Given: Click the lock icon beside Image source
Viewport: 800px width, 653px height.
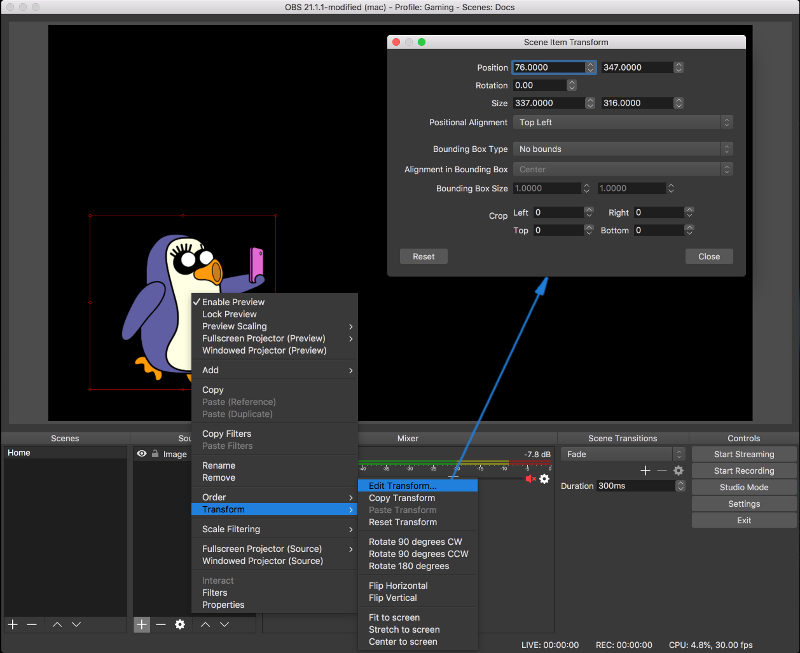Looking at the screenshot, I should click(x=155, y=453).
